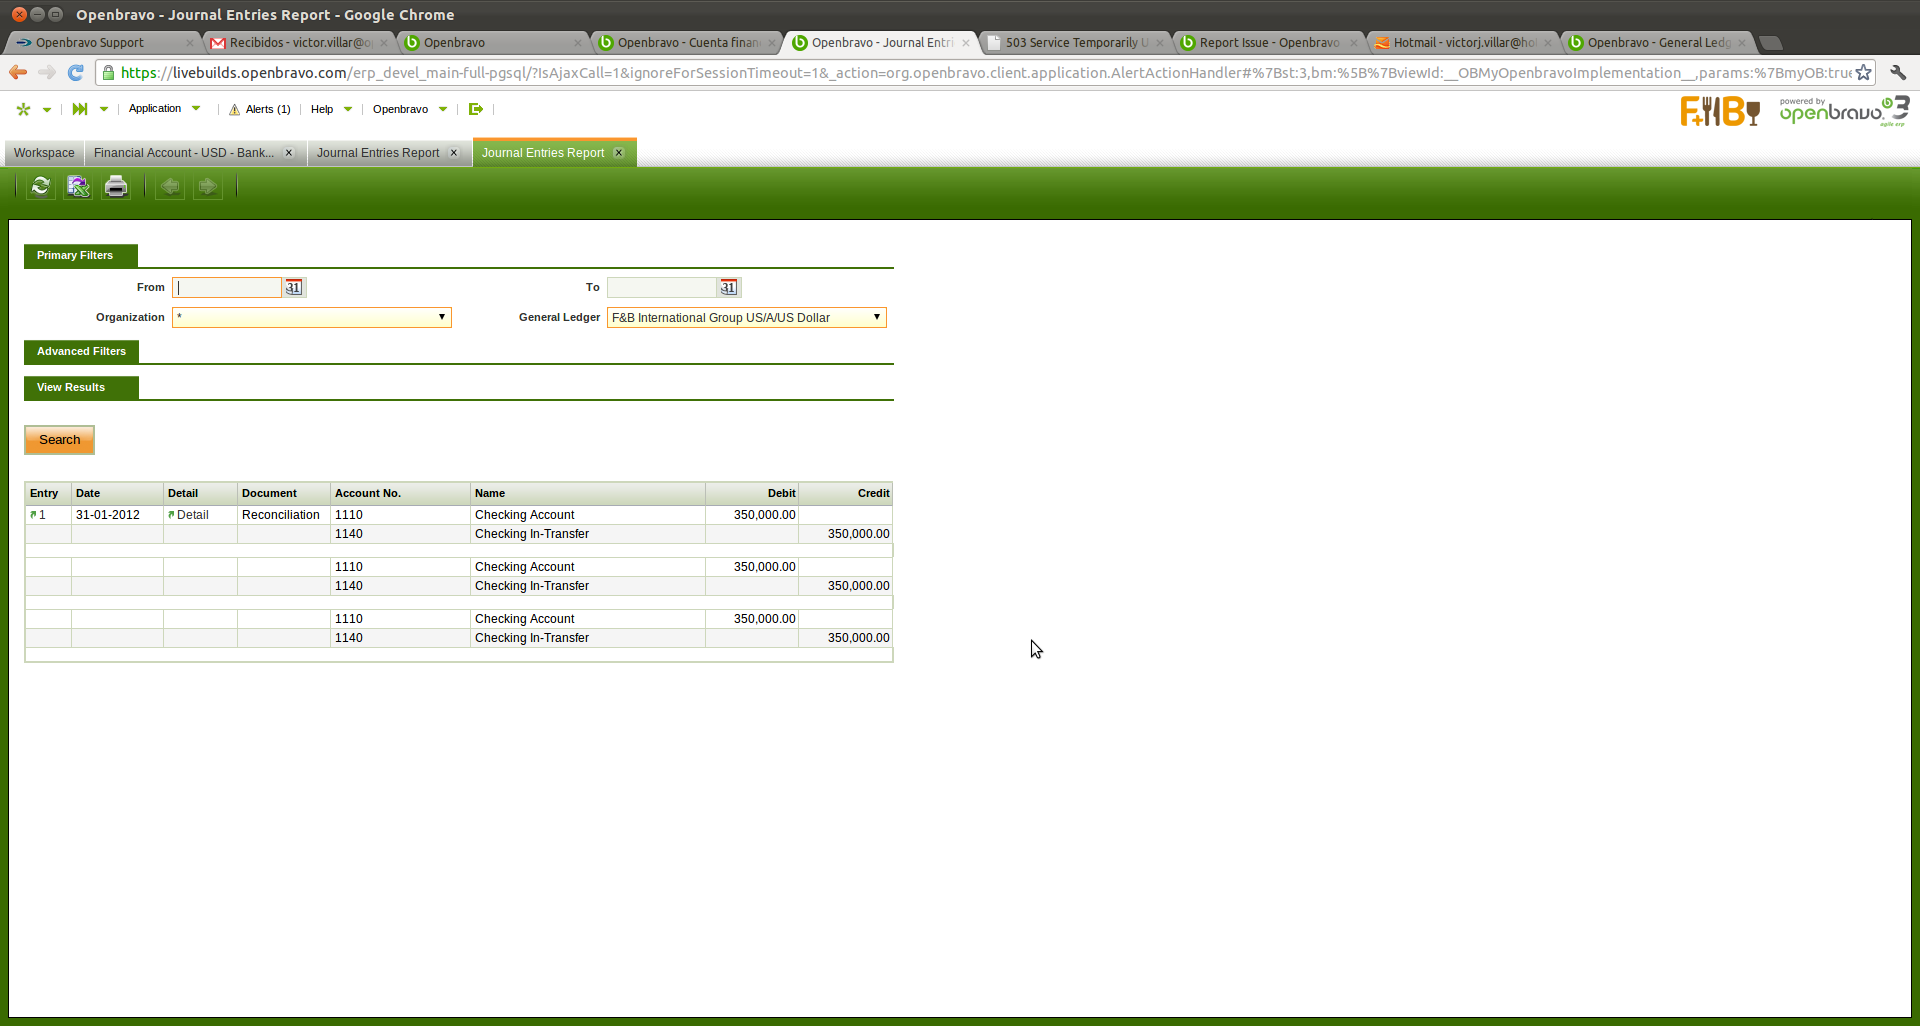This screenshot has height=1026, width=1920.
Task: Click the browser back arrow
Action: [18, 72]
